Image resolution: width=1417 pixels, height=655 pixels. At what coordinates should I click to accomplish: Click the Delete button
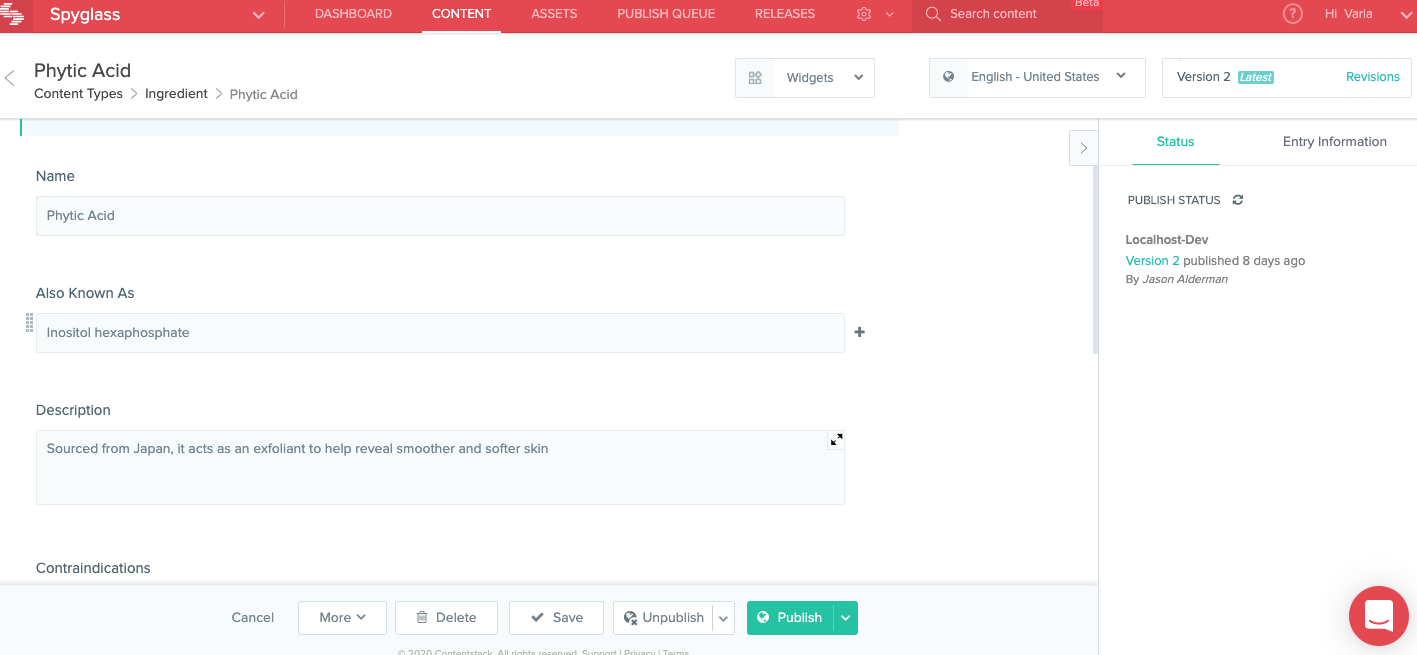tap(446, 618)
